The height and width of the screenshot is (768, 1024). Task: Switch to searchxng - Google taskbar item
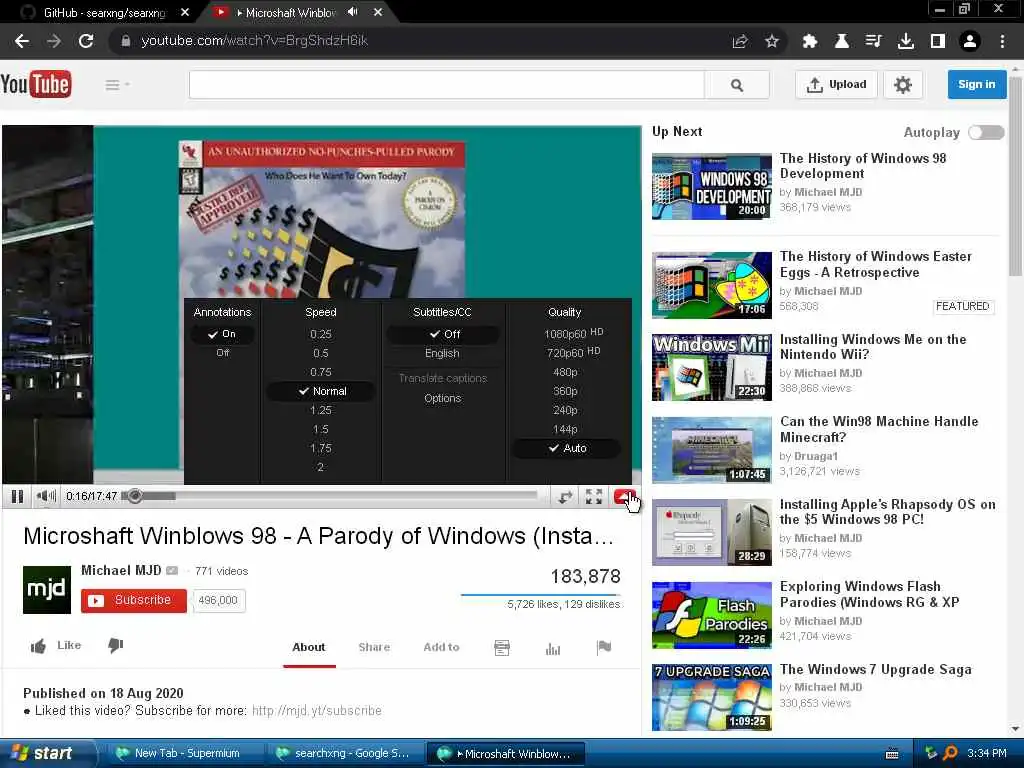(x=344, y=753)
